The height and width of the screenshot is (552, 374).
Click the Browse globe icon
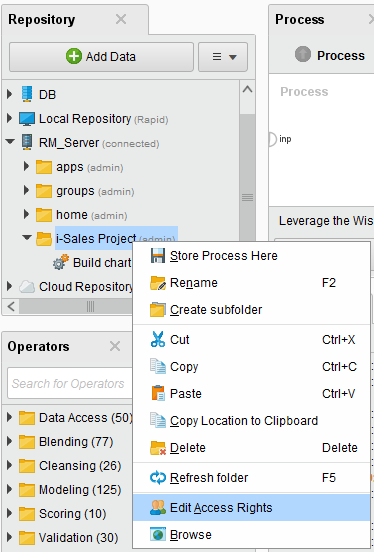pyautogui.click(x=158, y=534)
